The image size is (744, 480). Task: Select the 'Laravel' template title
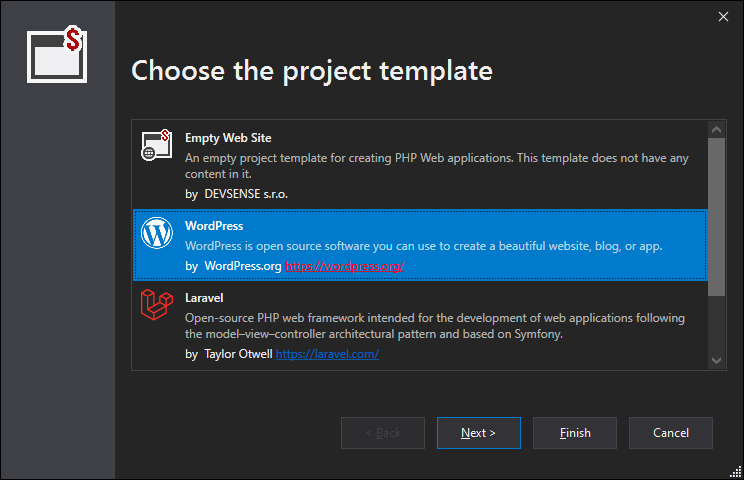(204, 298)
